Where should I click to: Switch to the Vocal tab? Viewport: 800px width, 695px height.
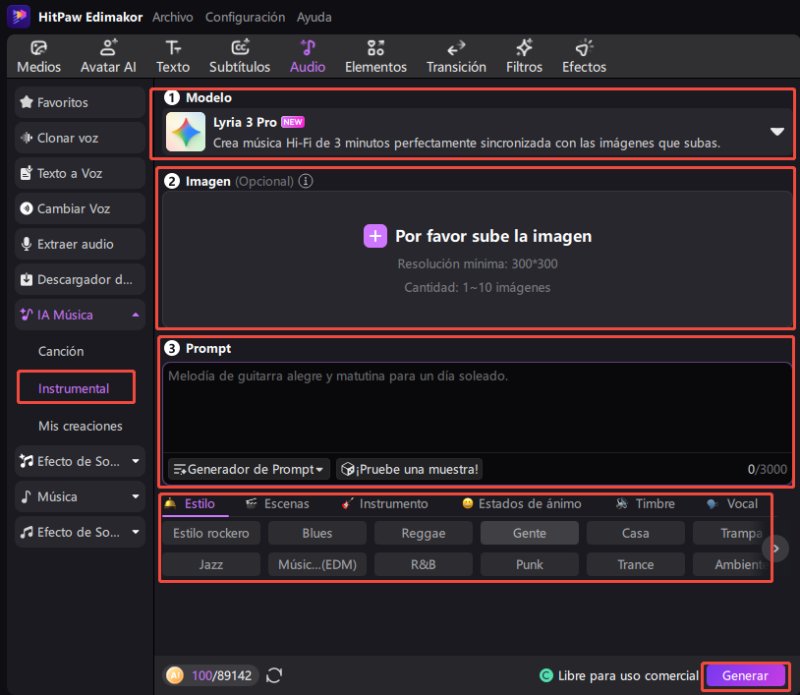tap(733, 504)
